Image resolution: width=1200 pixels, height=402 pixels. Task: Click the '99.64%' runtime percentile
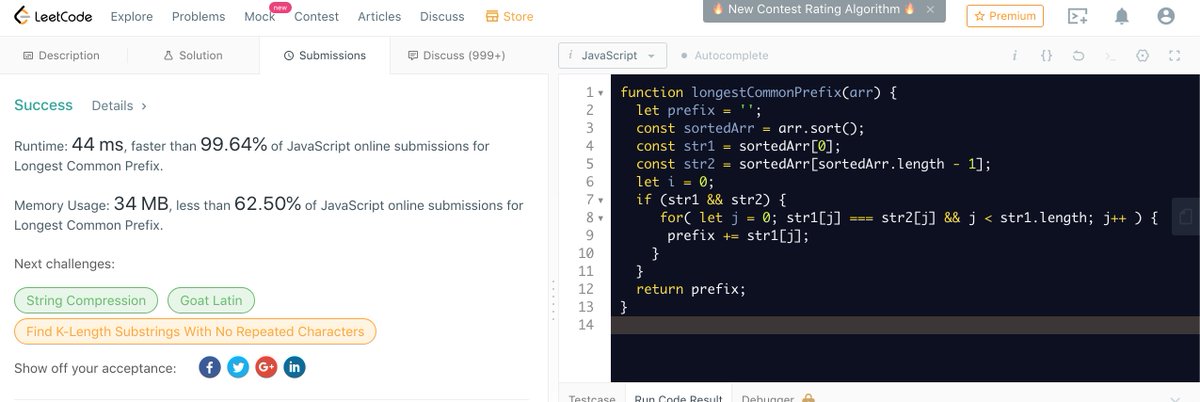pos(233,145)
